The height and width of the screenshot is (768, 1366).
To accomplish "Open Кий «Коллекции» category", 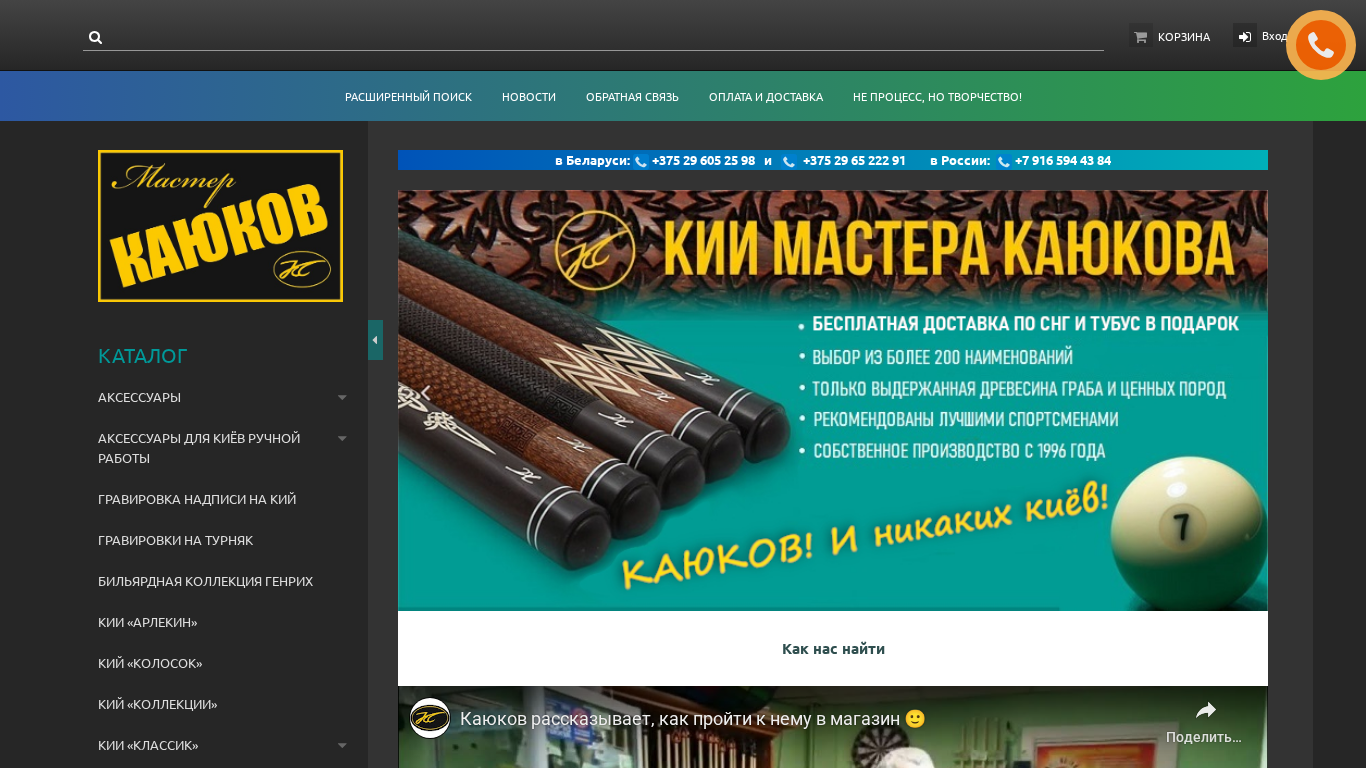I will [158, 704].
